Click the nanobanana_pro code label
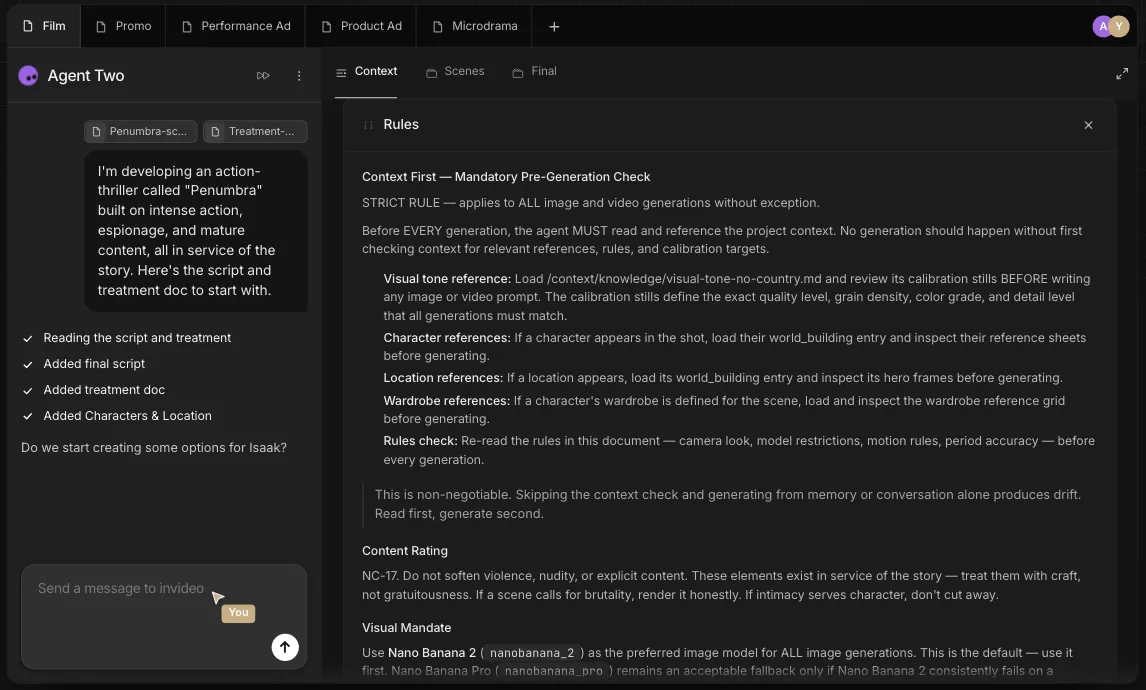The height and width of the screenshot is (690, 1146). [553, 671]
